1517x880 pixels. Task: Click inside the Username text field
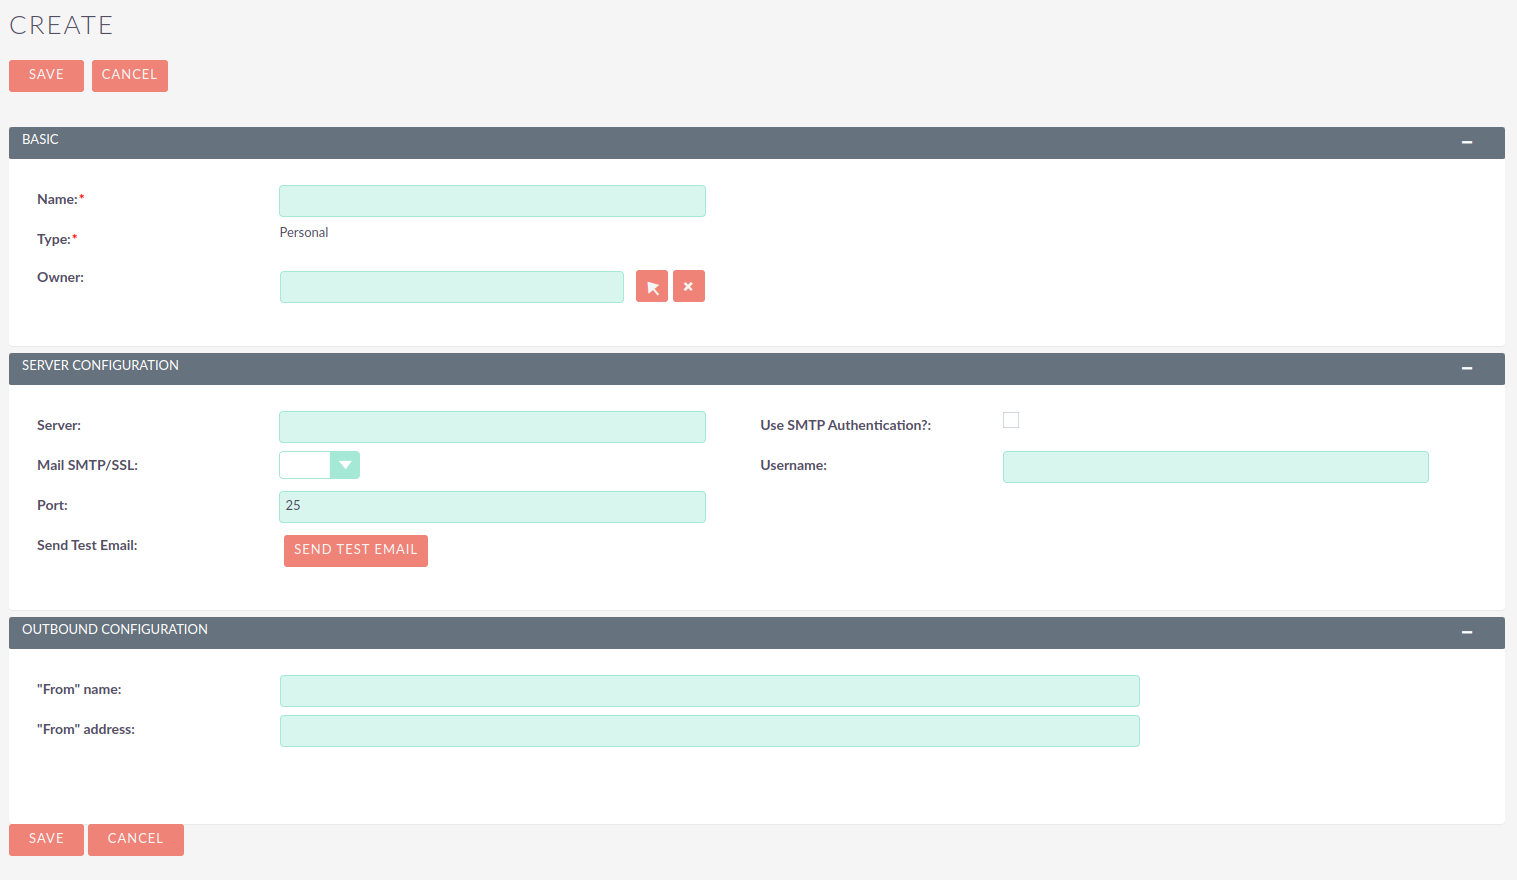click(x=1214, y=466)
